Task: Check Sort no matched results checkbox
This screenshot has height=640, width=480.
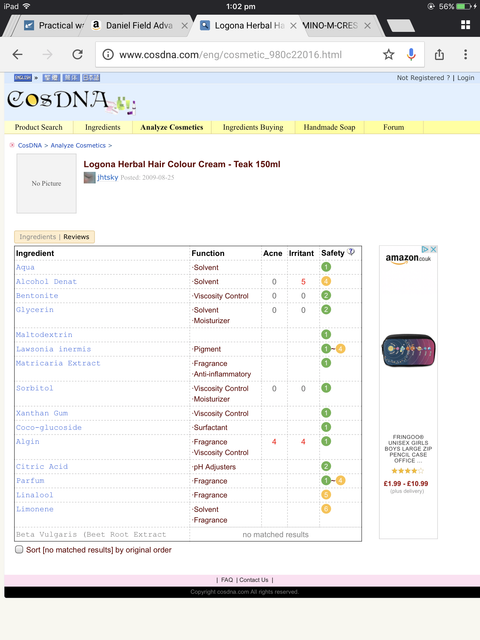Action: (x=19, y=549)
